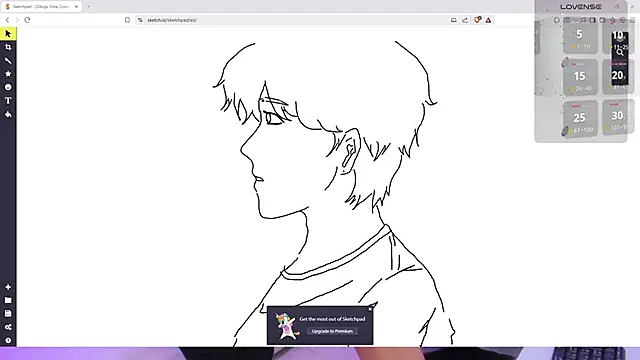
Task: Open the smiley Clipart tool
Action: (8, 87)
